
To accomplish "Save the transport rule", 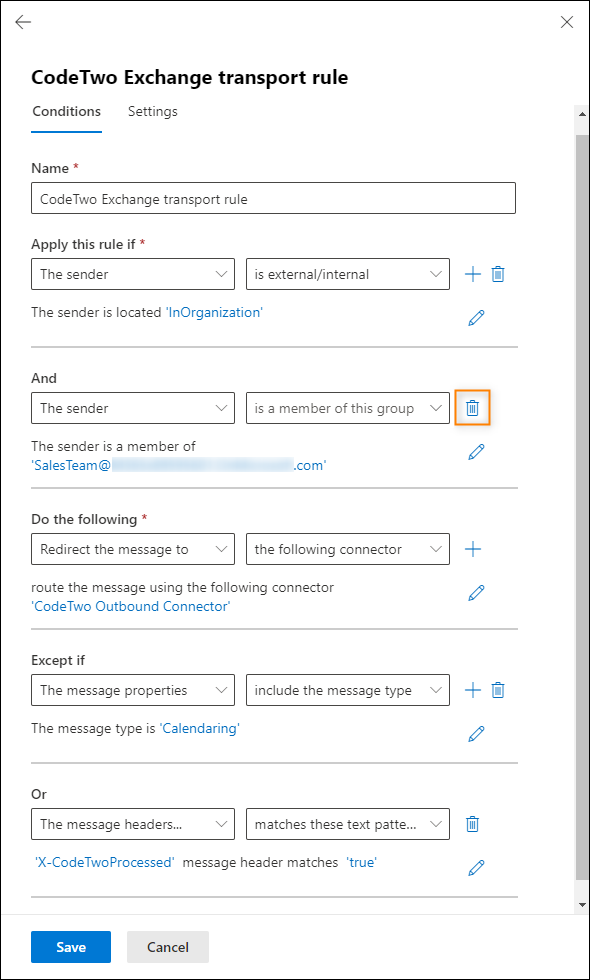I will [x=71, y=947].
